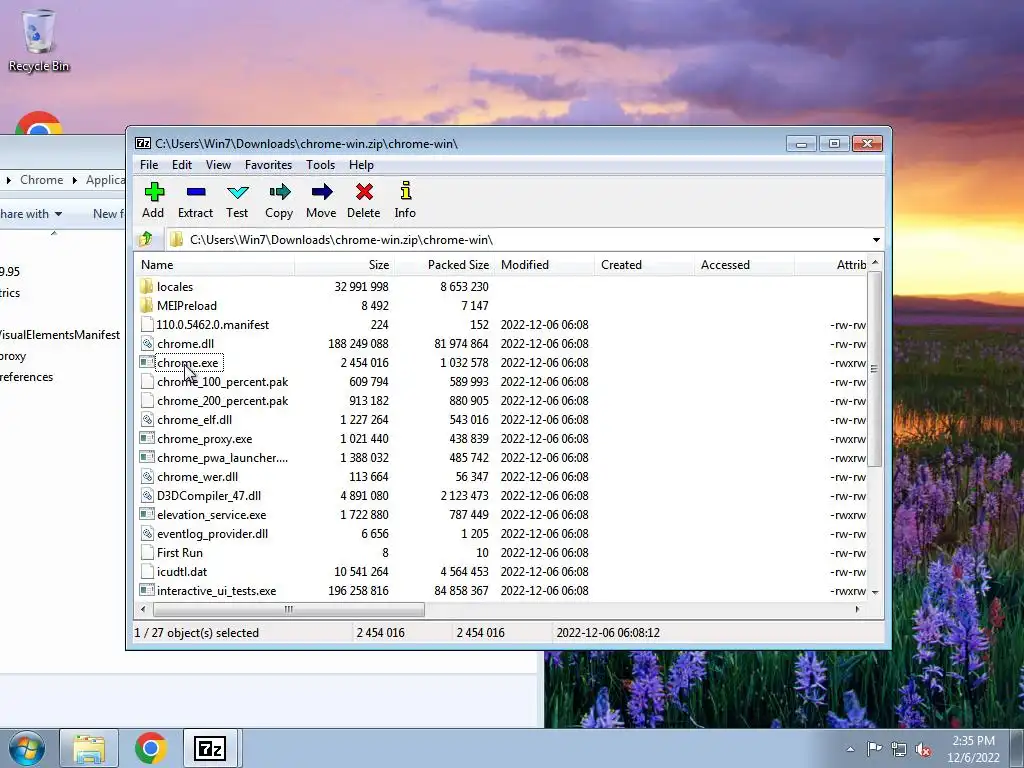Click the Windows Start button
Image resolution: width=1024 pixels, height=768 pixels.
point(27,748)
